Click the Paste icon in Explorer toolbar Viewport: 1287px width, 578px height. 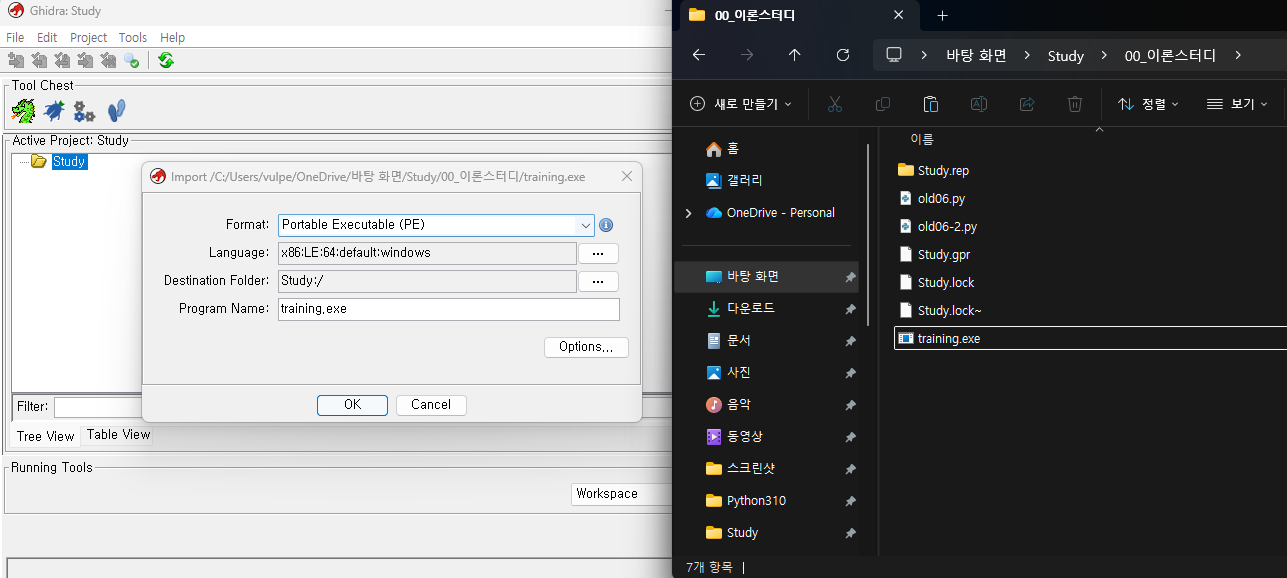click(x=930, y=103)
